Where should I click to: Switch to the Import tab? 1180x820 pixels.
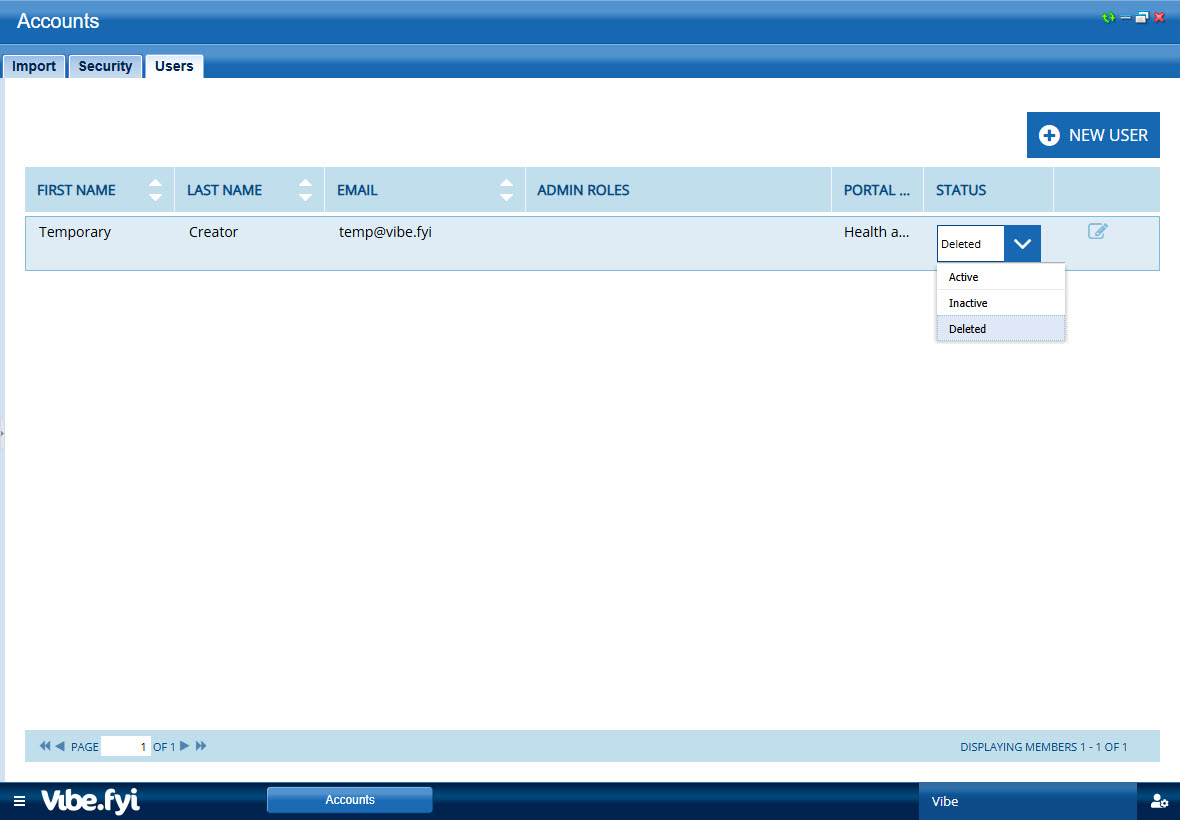[34, 66]
